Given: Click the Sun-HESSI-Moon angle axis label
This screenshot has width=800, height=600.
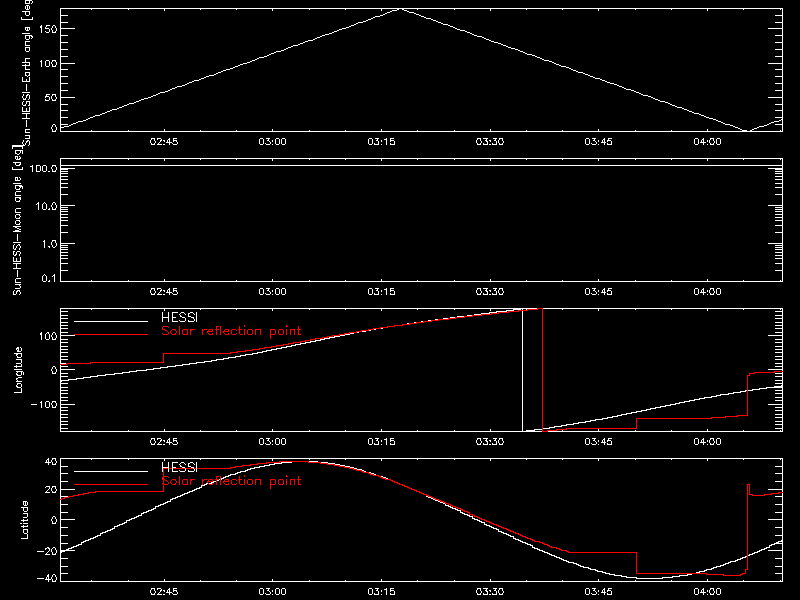Looking at the screenshot, I should point(17,221).
